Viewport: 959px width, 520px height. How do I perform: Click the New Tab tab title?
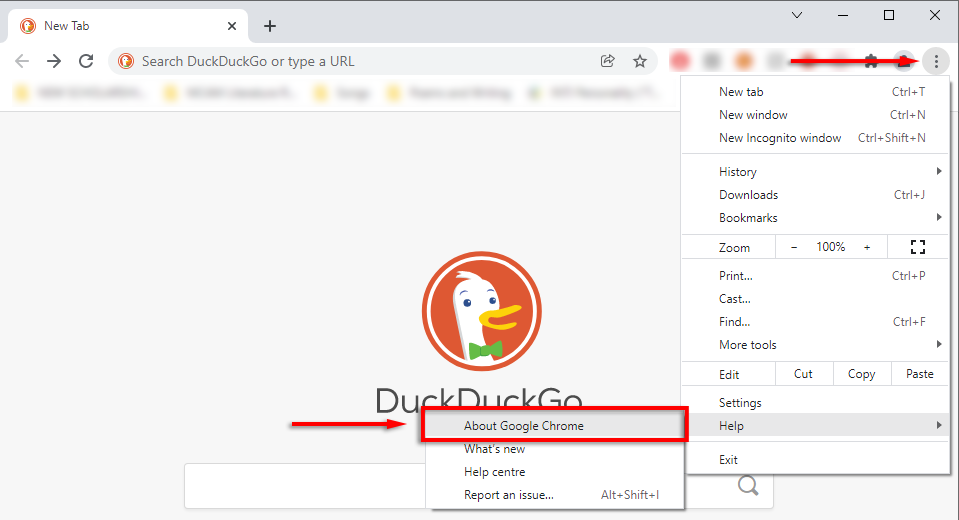[x=67, y=26]
